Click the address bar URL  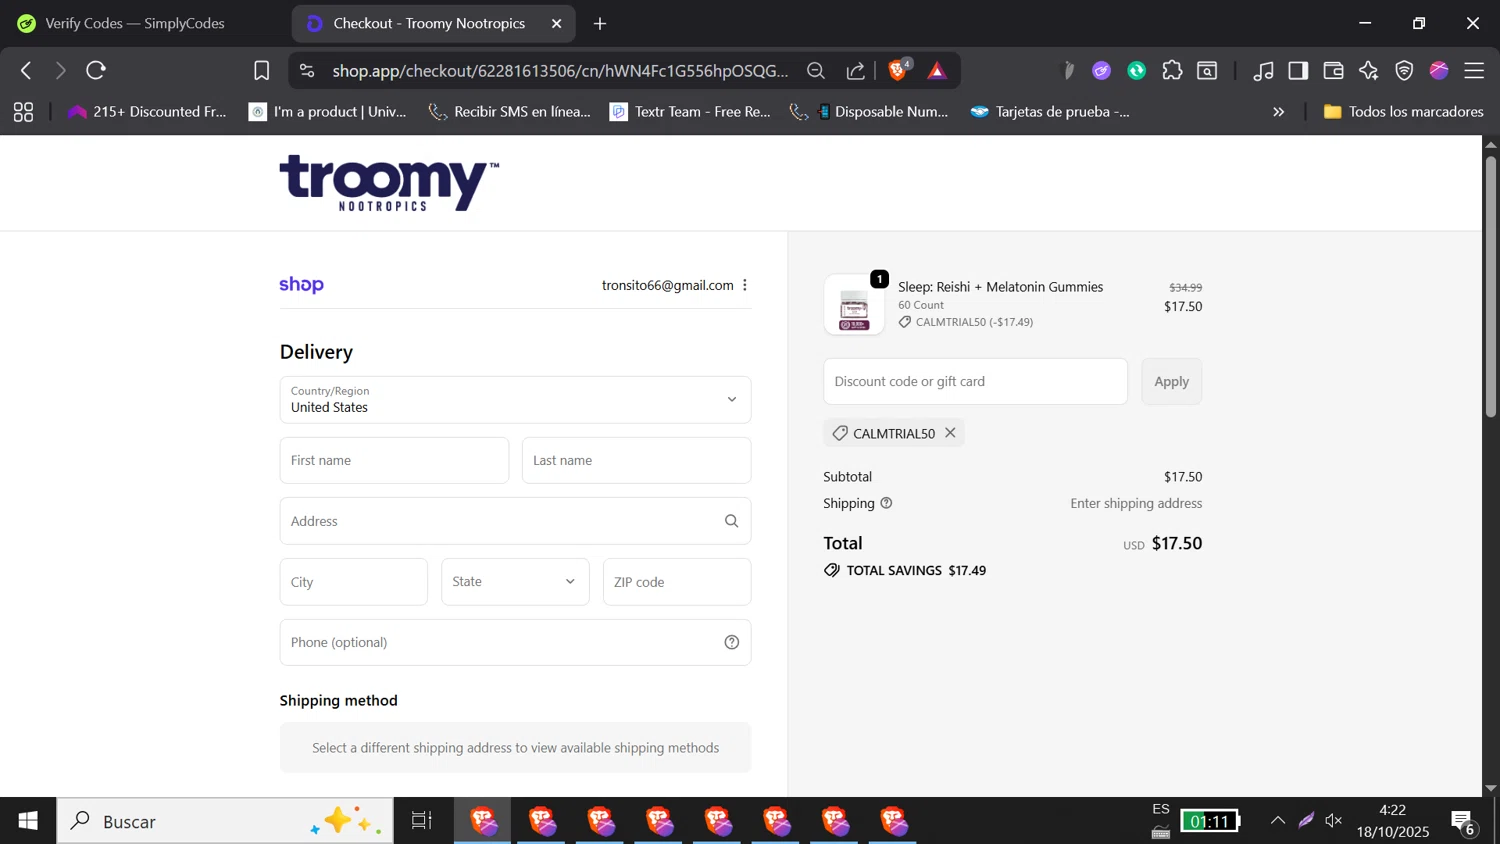tap(560, 71)
